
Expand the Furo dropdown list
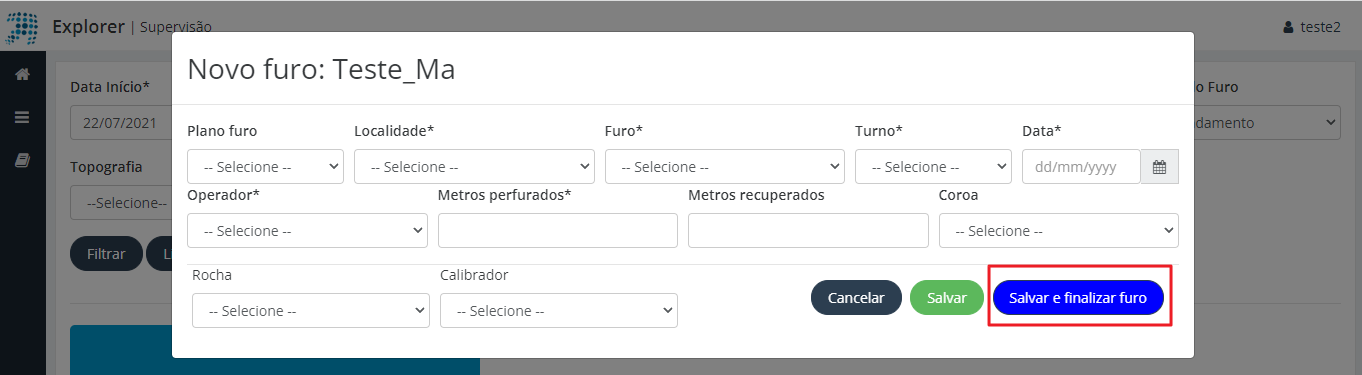point(724,167)
